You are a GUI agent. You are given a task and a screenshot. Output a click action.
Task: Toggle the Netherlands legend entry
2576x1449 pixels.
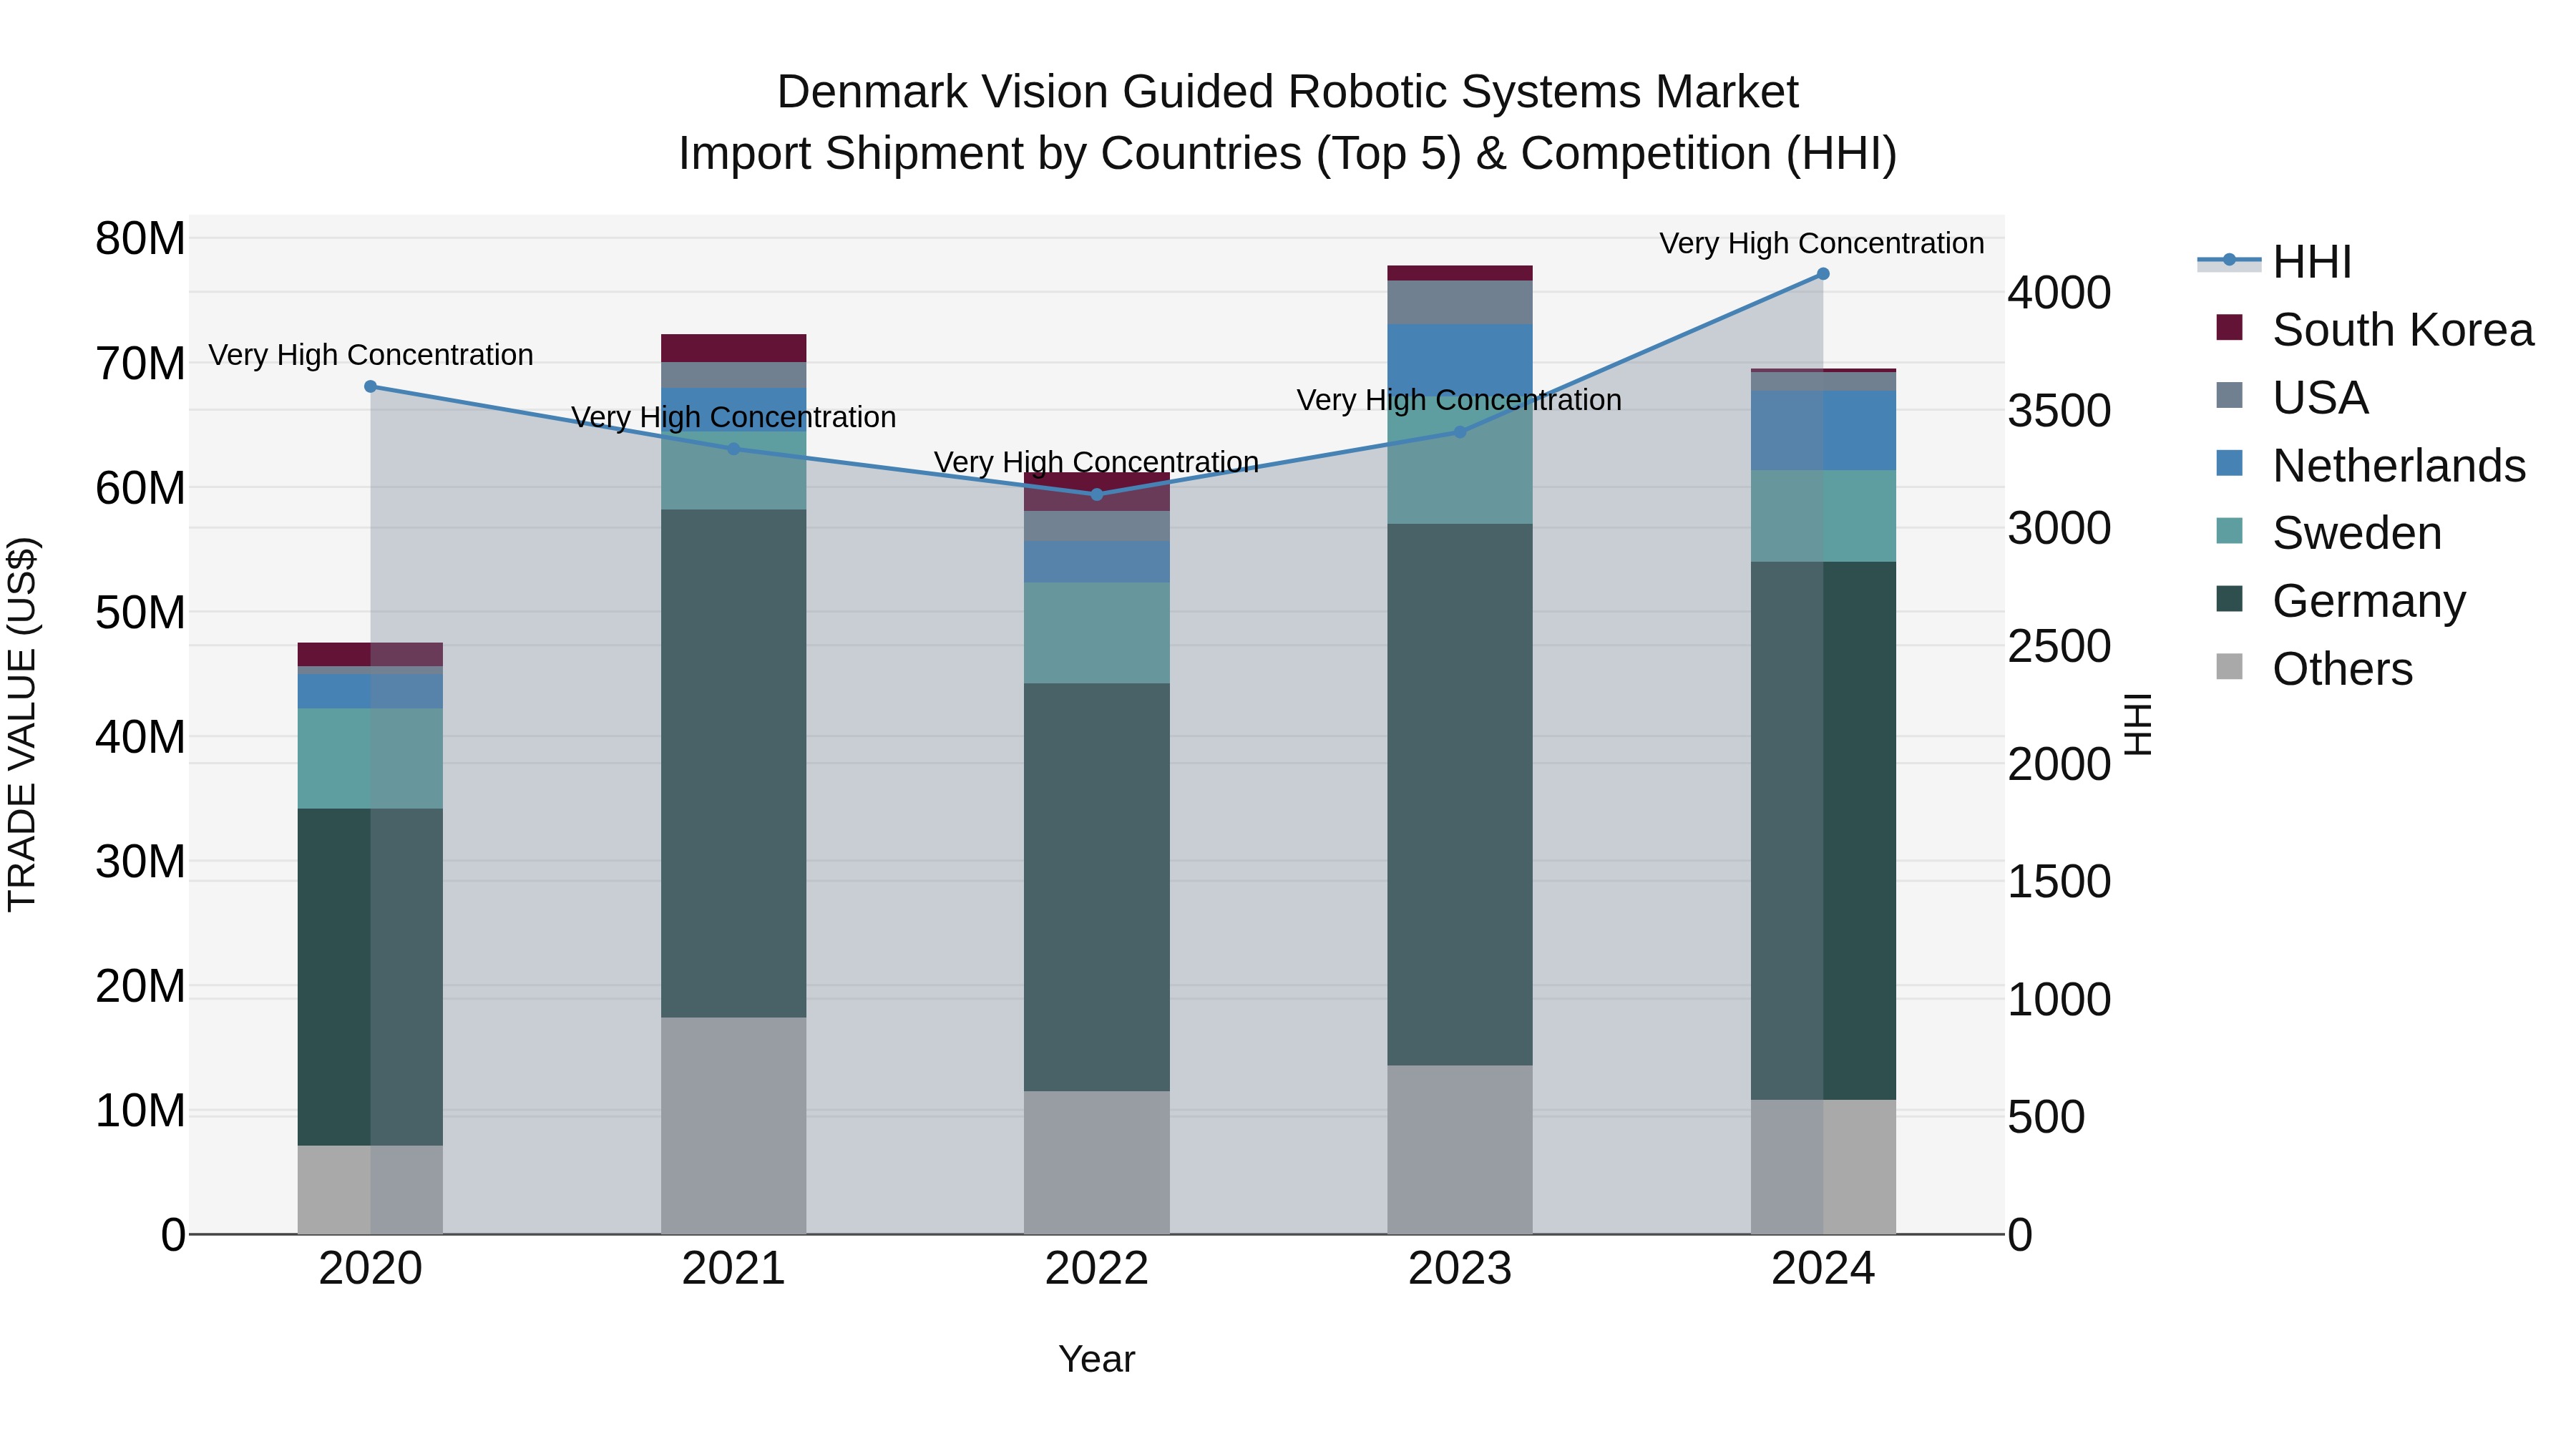pyautogui.click(x=2370, y=466)
